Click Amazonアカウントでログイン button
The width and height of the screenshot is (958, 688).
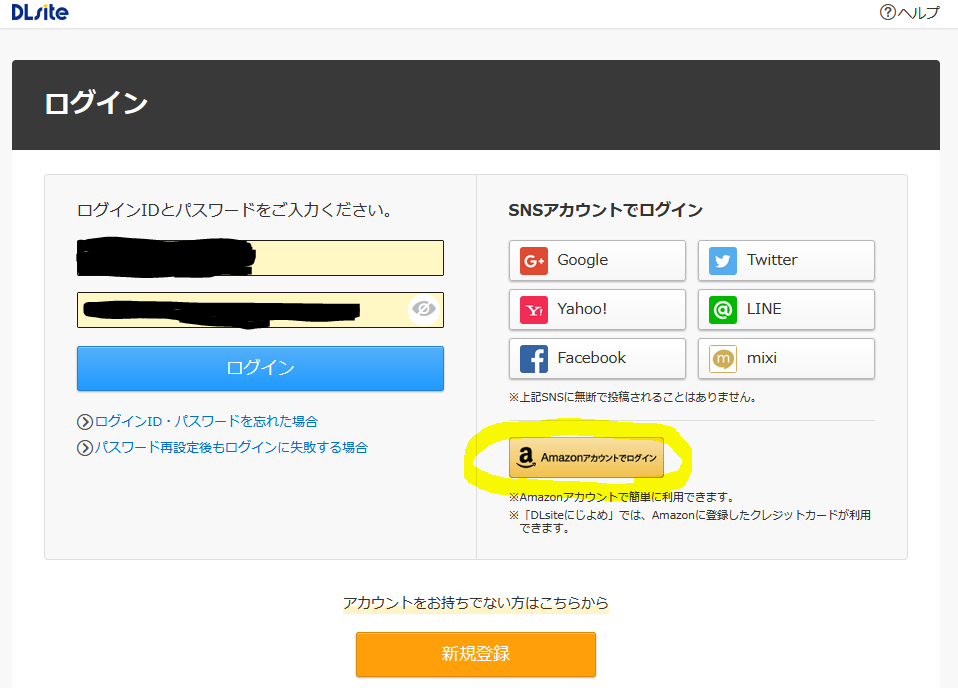(x=587, y=457)
